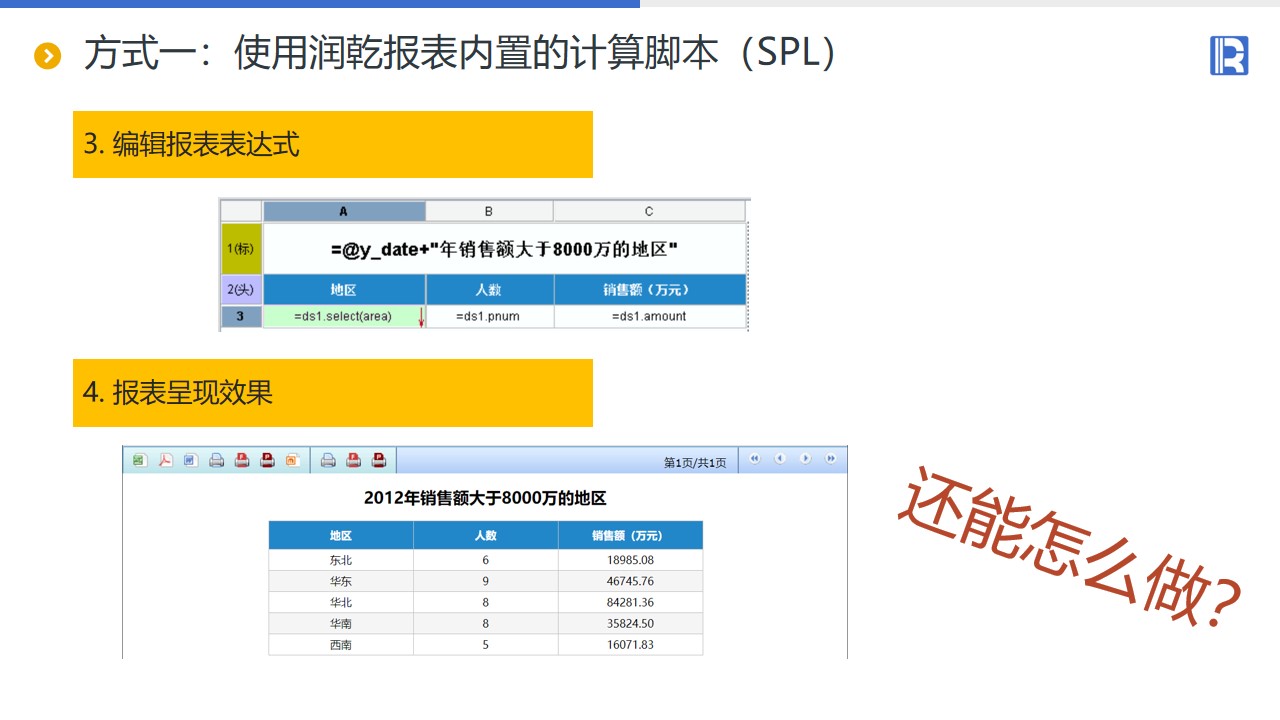This screenshot has height=720, width=1280.
Task: Click the 人数 header cell in the designer grid
Action: point(489,290)
